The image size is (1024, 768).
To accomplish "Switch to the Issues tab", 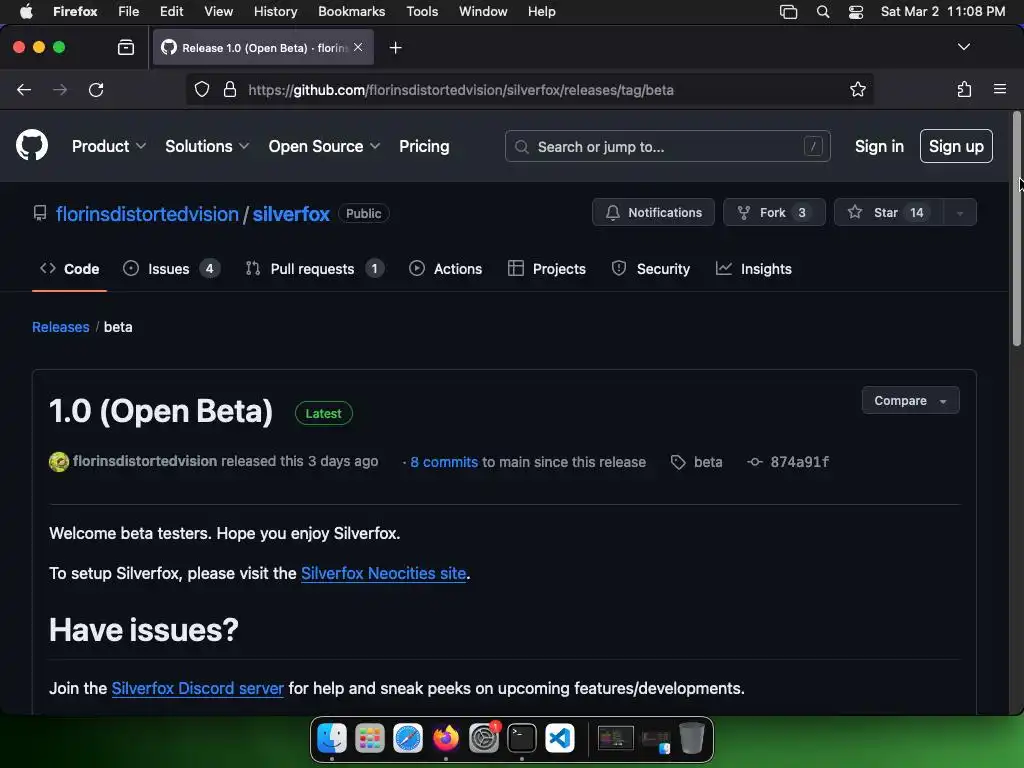I will pos(172,269).
